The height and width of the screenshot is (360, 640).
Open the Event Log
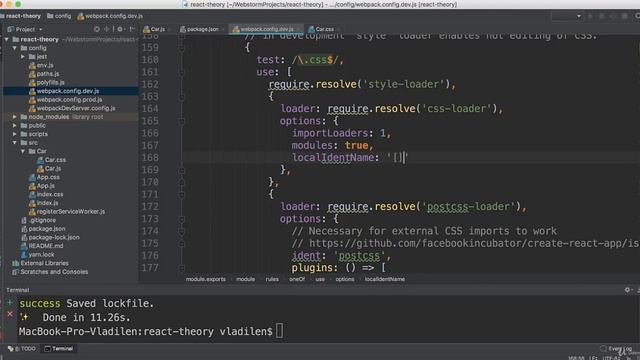(x=616, y=349)
